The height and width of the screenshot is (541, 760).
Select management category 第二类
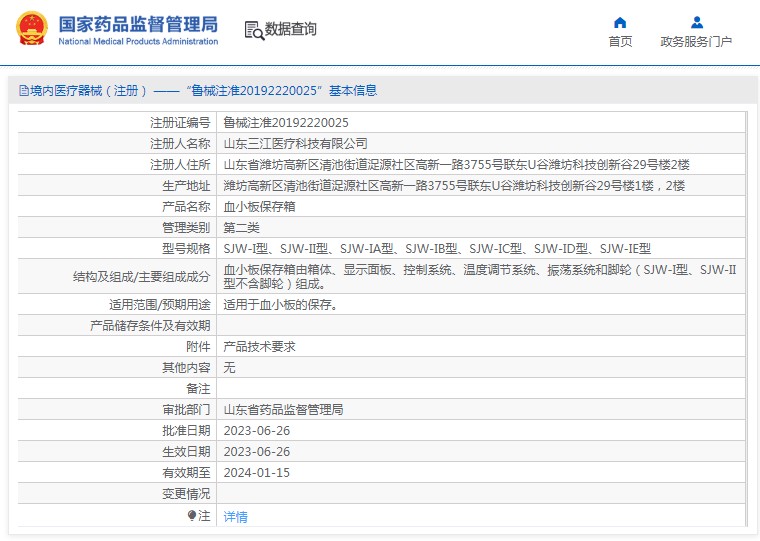coord(241,227)
